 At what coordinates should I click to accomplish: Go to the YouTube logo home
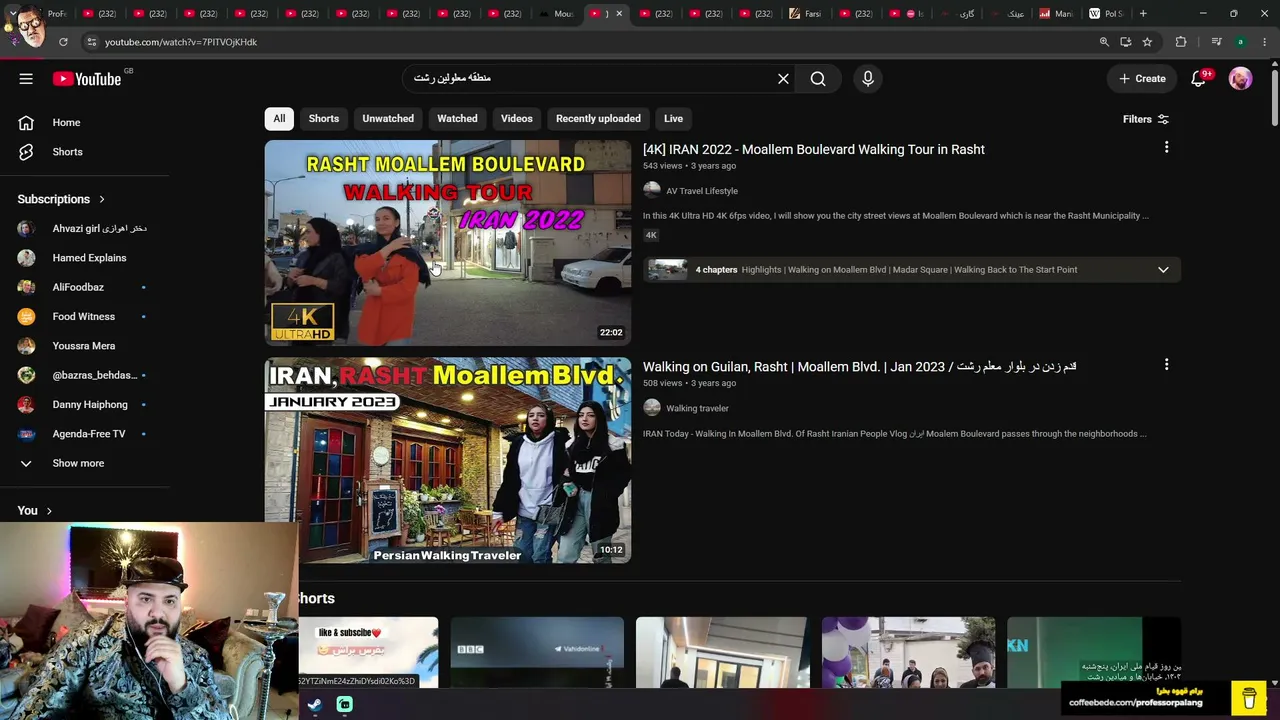[x=87, y=79]
